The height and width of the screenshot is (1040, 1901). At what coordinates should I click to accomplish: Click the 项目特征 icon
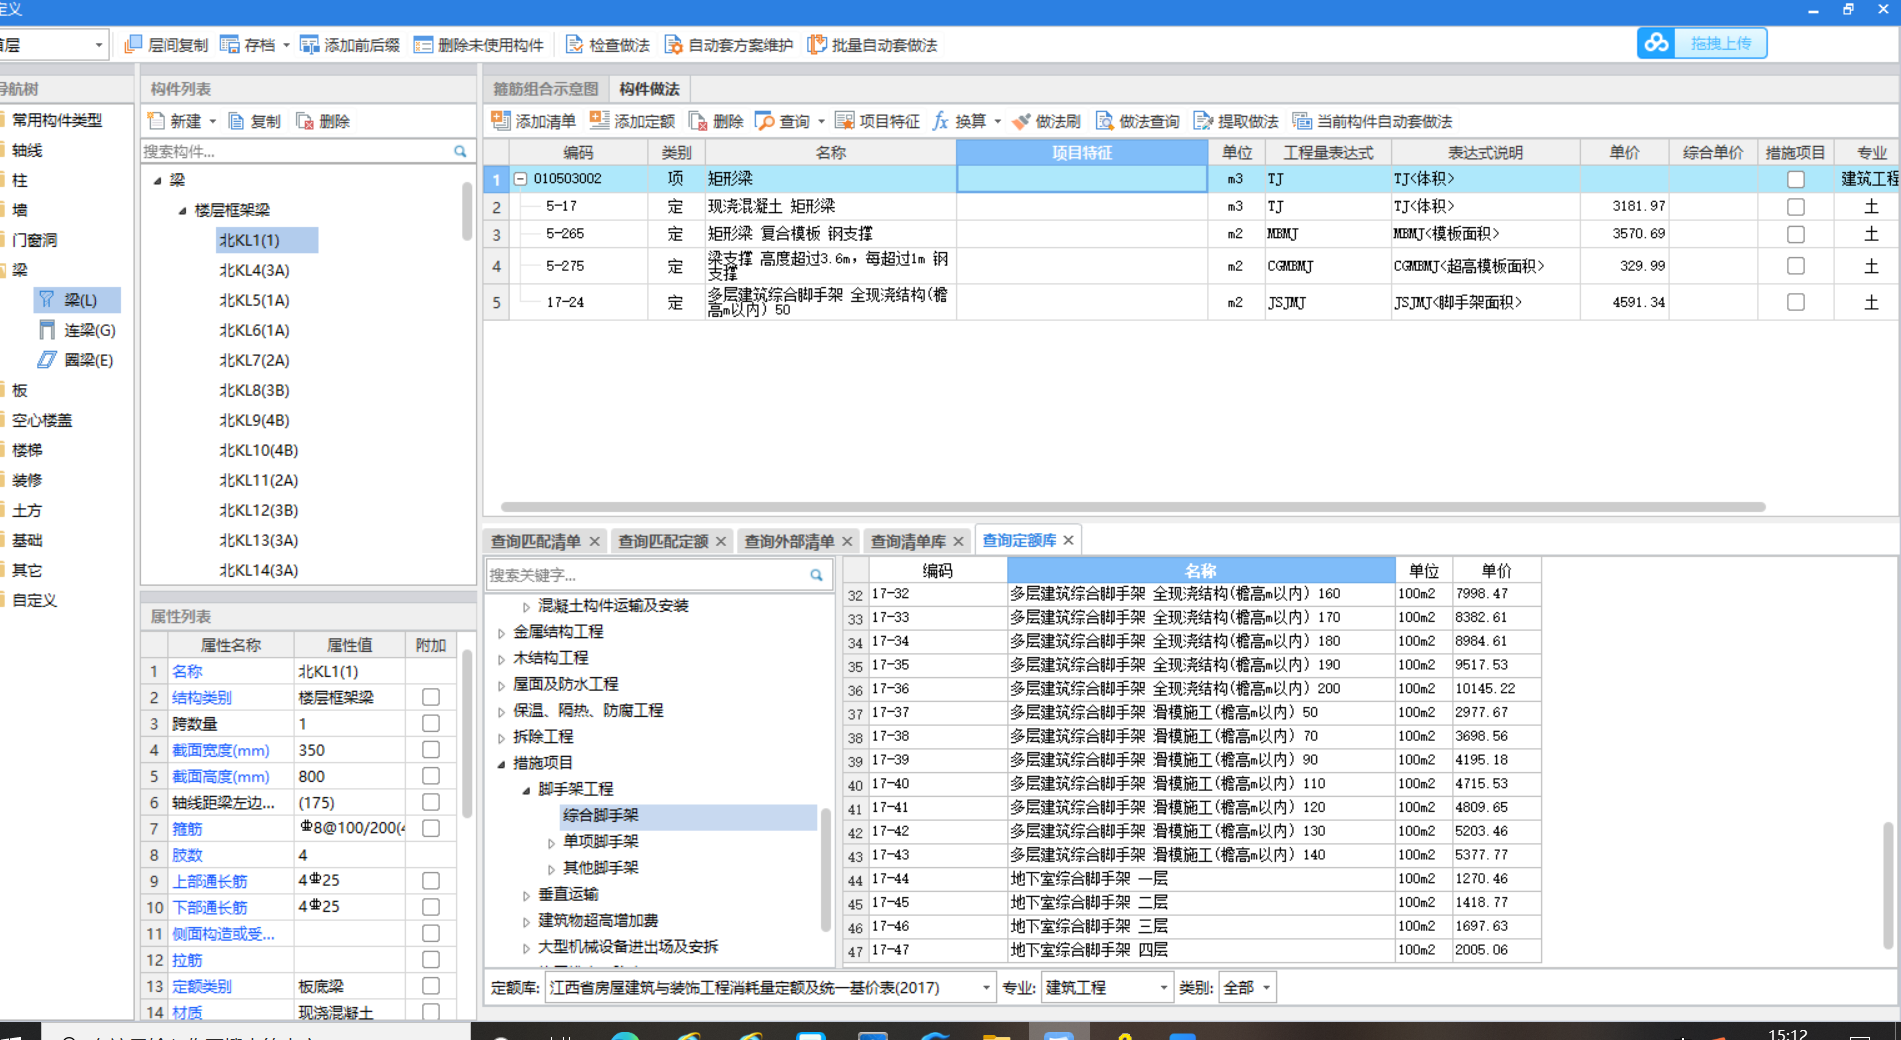(844, 121)
